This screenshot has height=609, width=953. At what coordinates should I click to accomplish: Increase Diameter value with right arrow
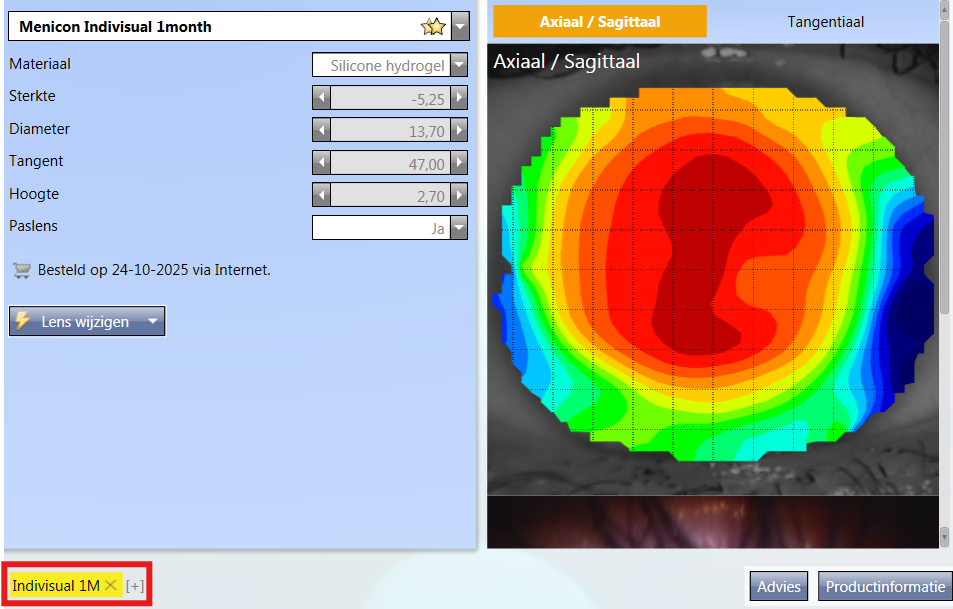[459, 130]
